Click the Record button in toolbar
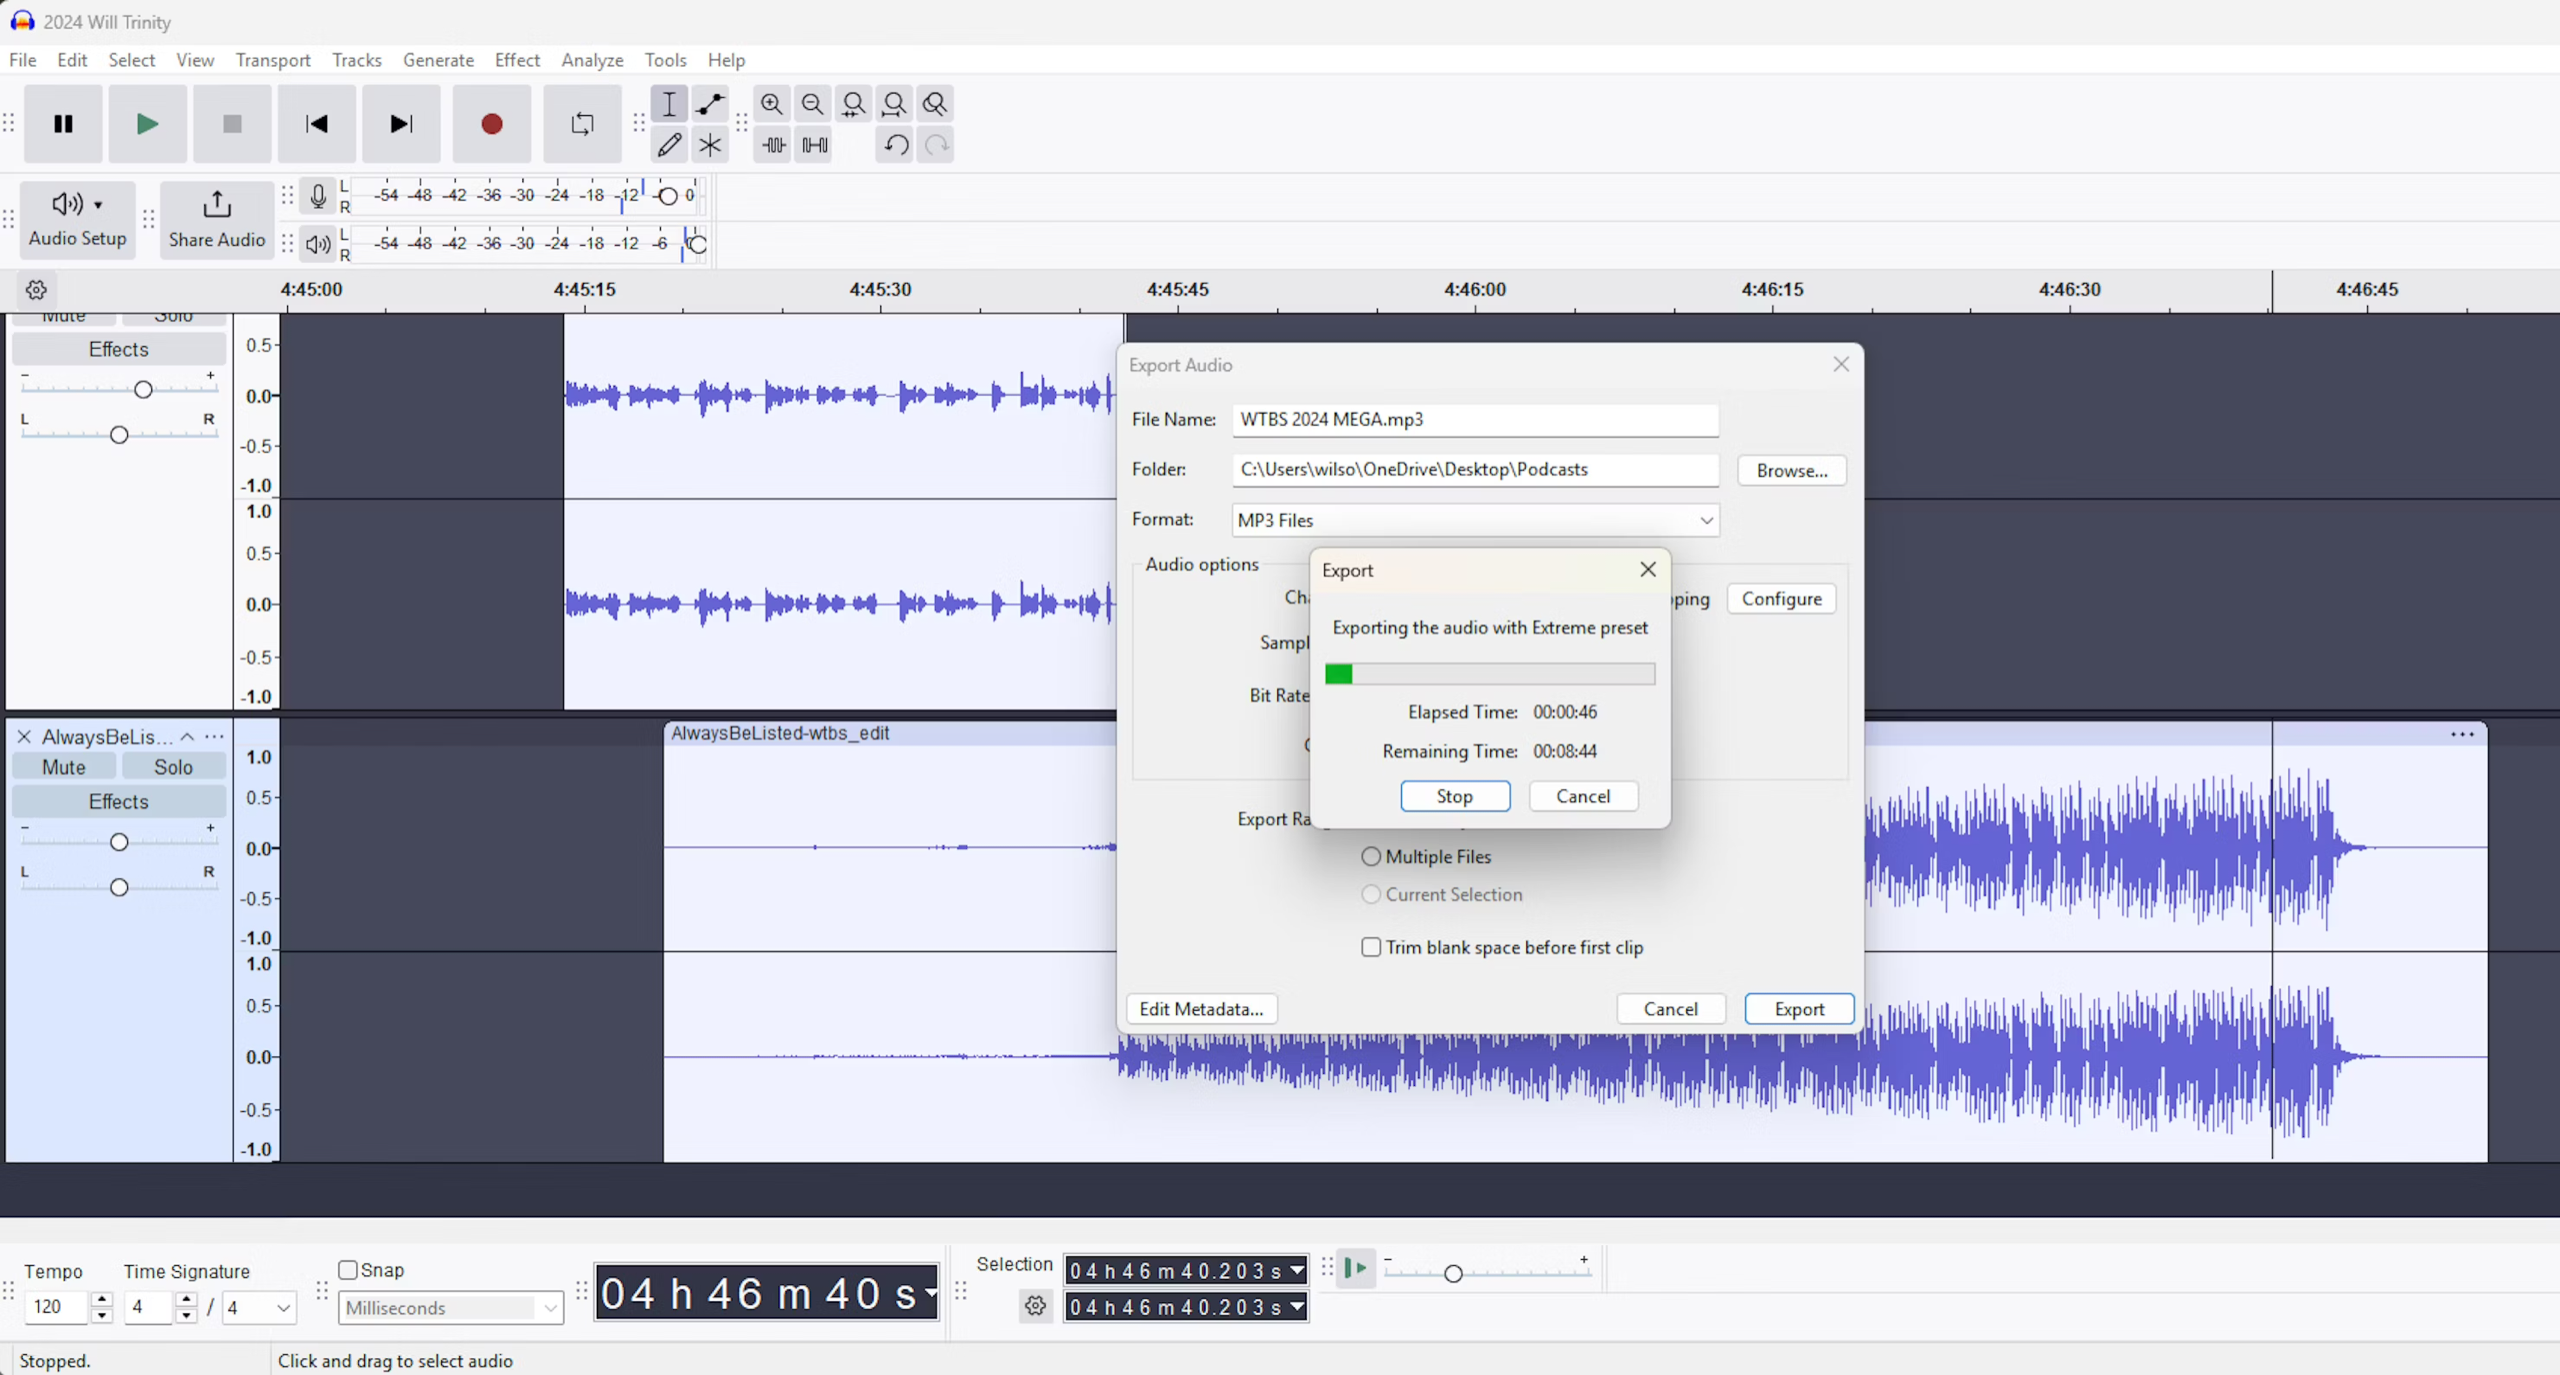2560x1375 pixels. [x=491, y=122]
